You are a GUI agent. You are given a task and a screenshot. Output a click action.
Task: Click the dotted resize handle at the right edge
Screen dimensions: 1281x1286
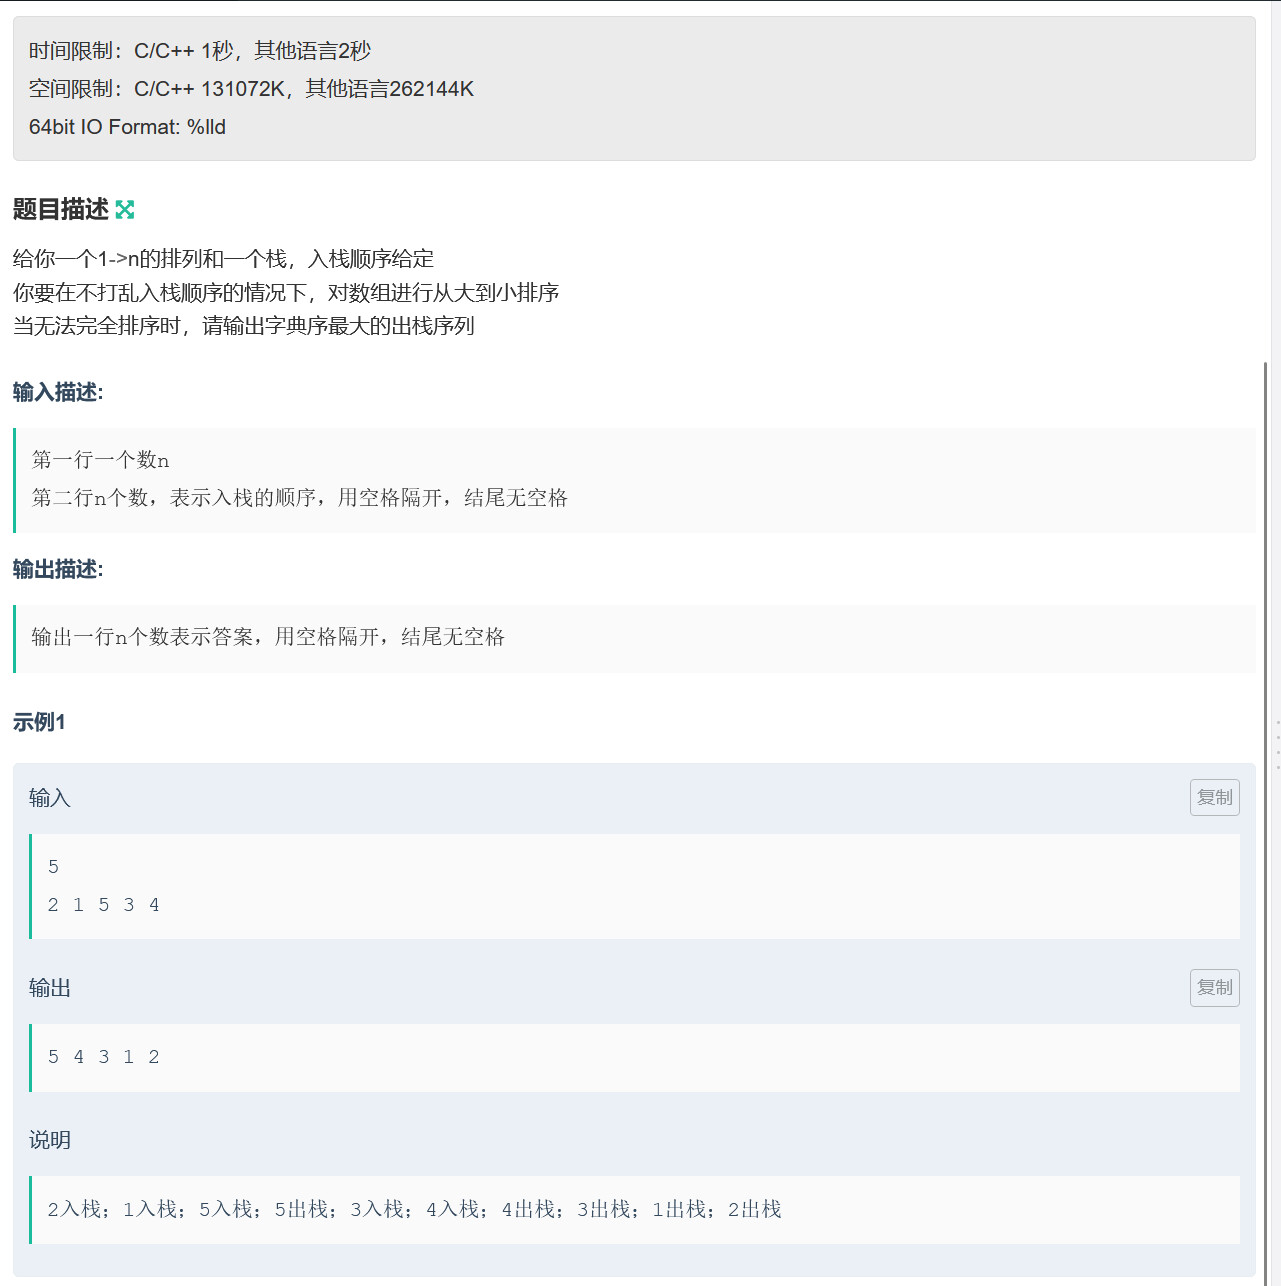1278,745
